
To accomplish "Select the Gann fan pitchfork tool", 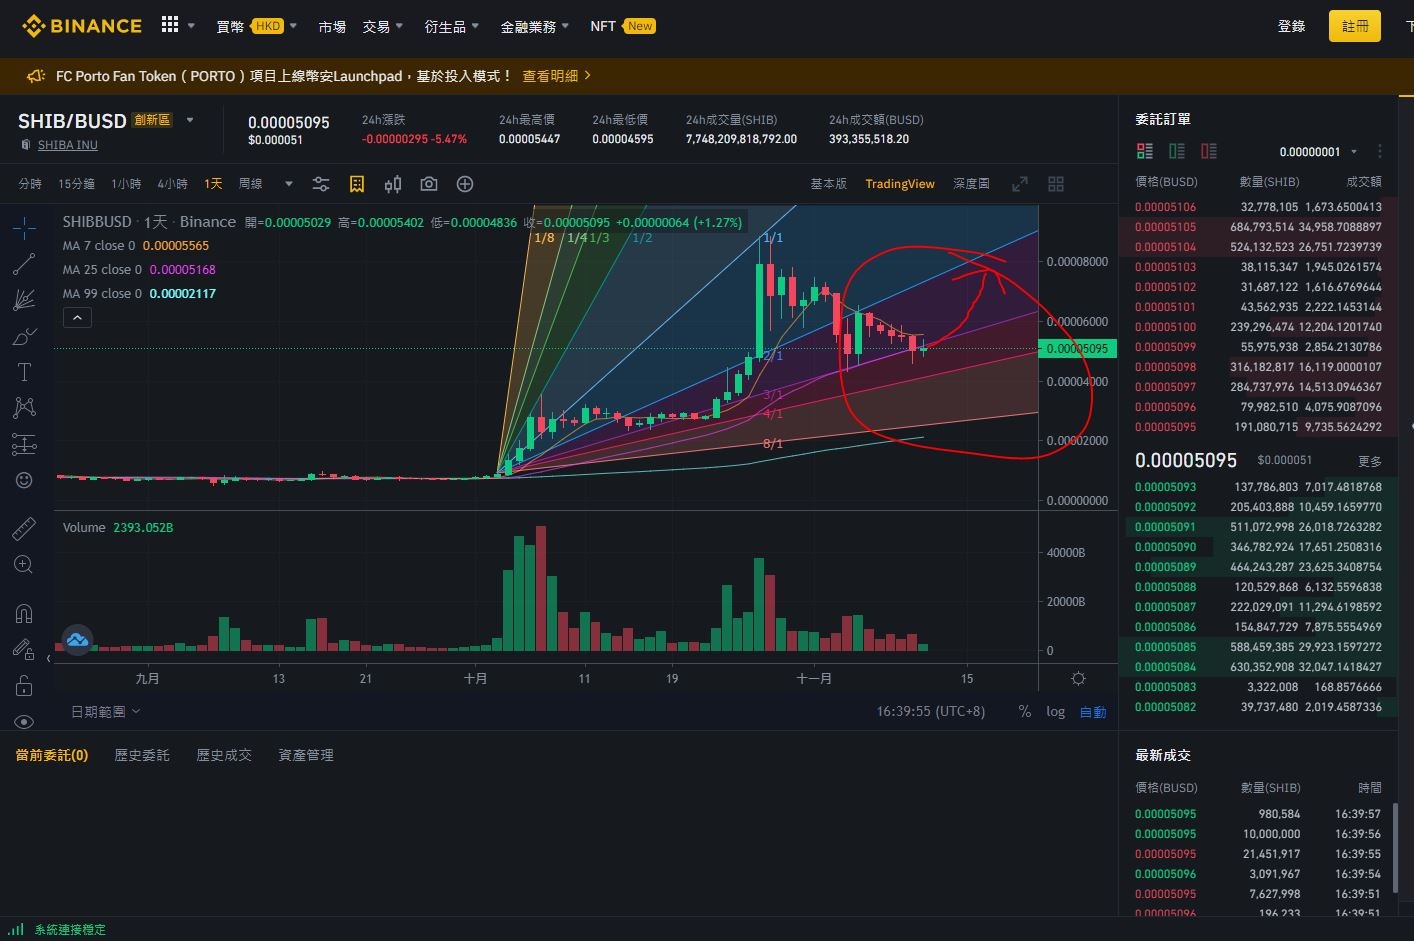I will [x=24, y=300].
